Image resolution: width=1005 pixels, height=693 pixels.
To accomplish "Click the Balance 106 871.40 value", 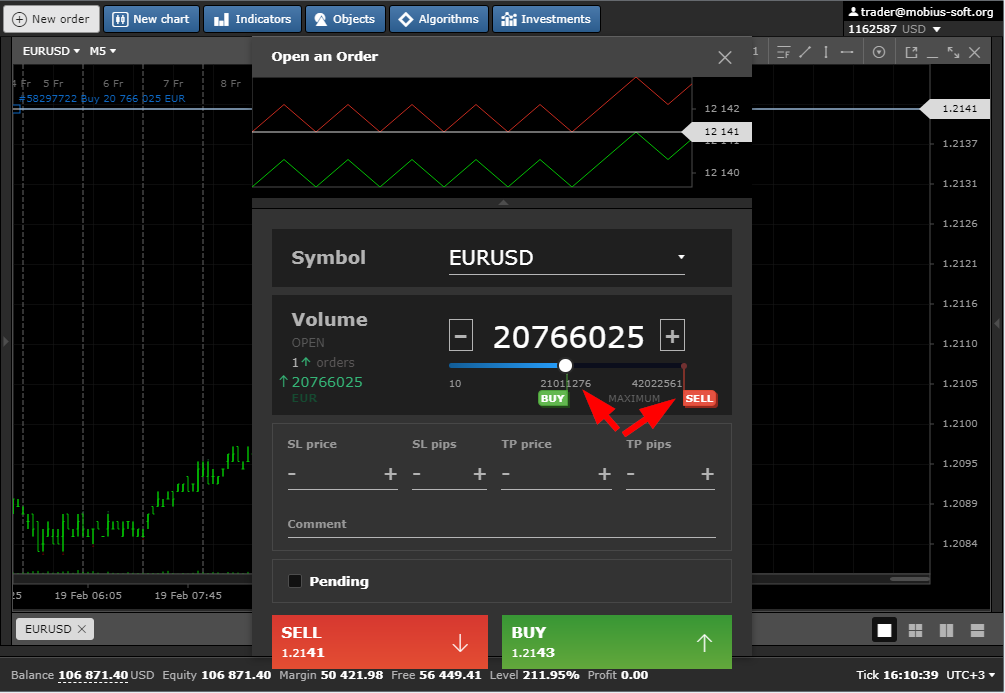I will click(93, 675).
